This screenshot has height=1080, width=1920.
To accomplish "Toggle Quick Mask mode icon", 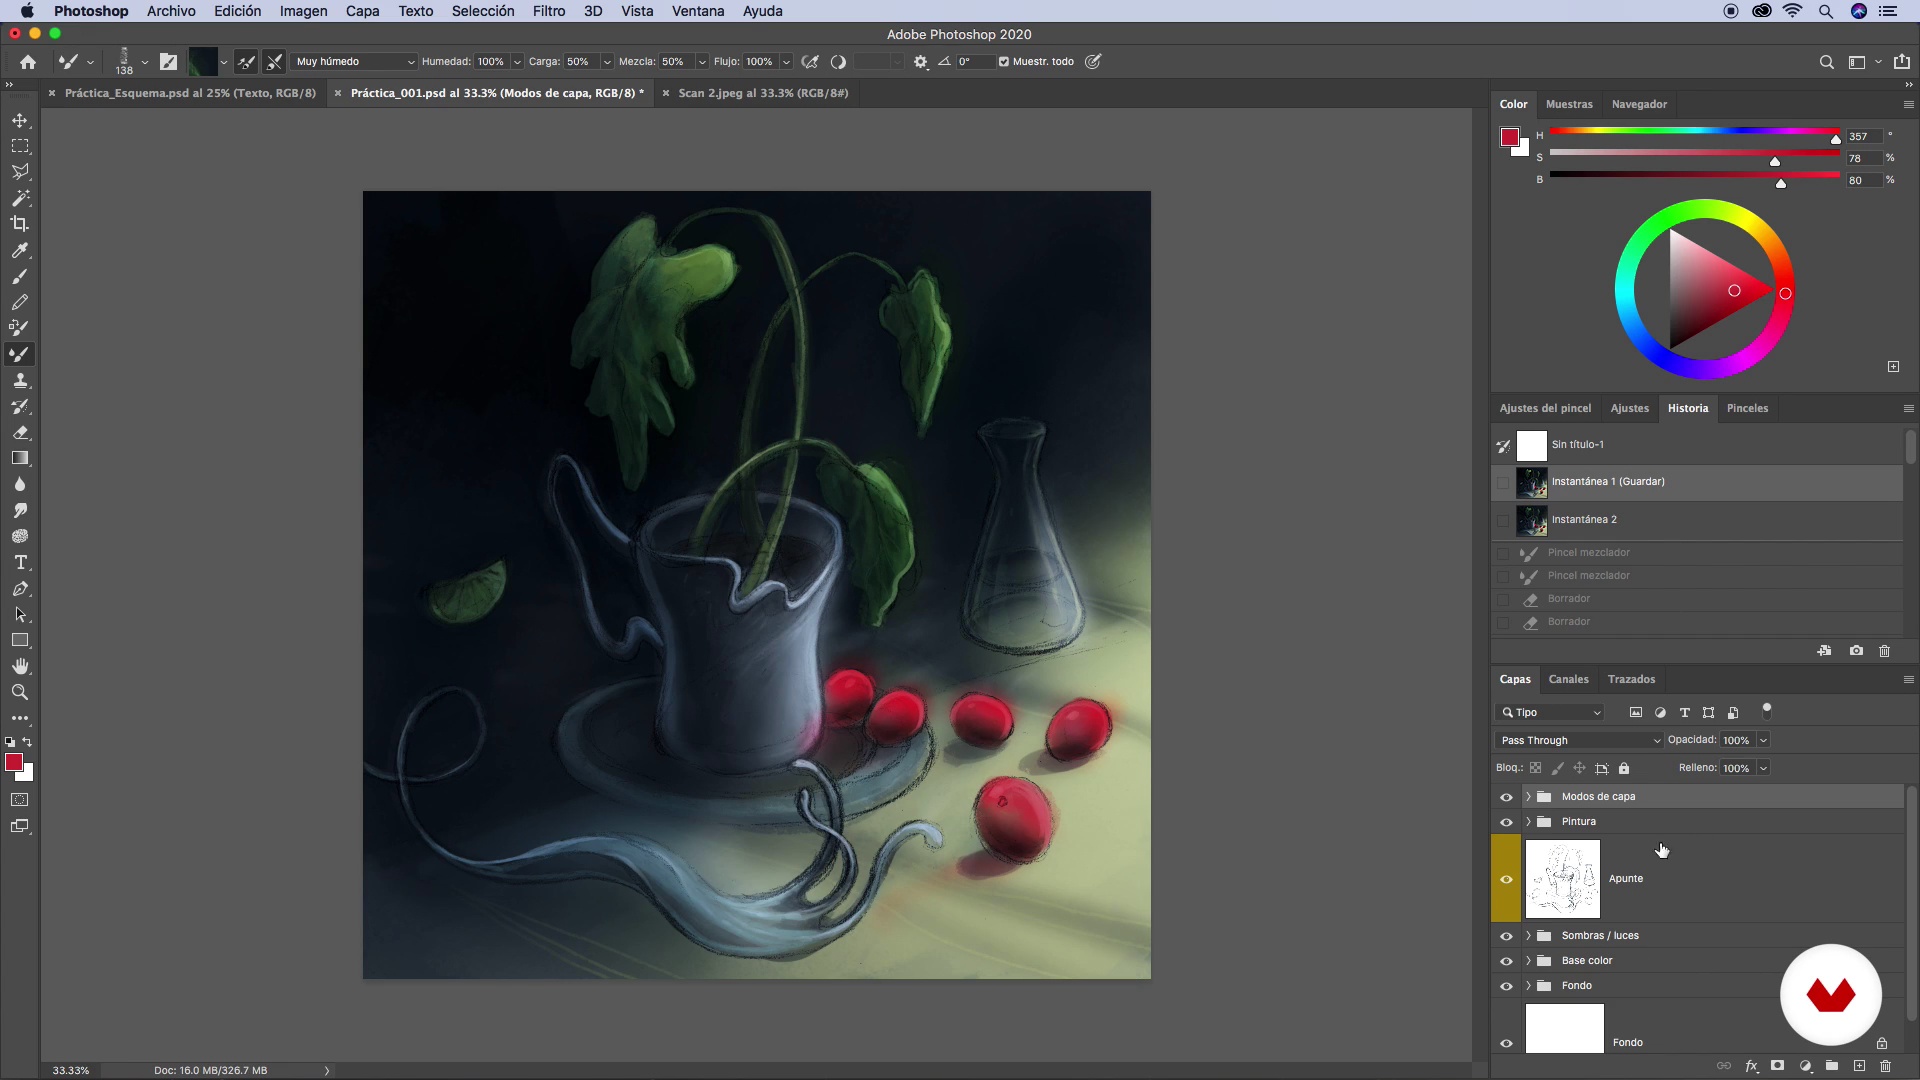I will coord(20,800).
